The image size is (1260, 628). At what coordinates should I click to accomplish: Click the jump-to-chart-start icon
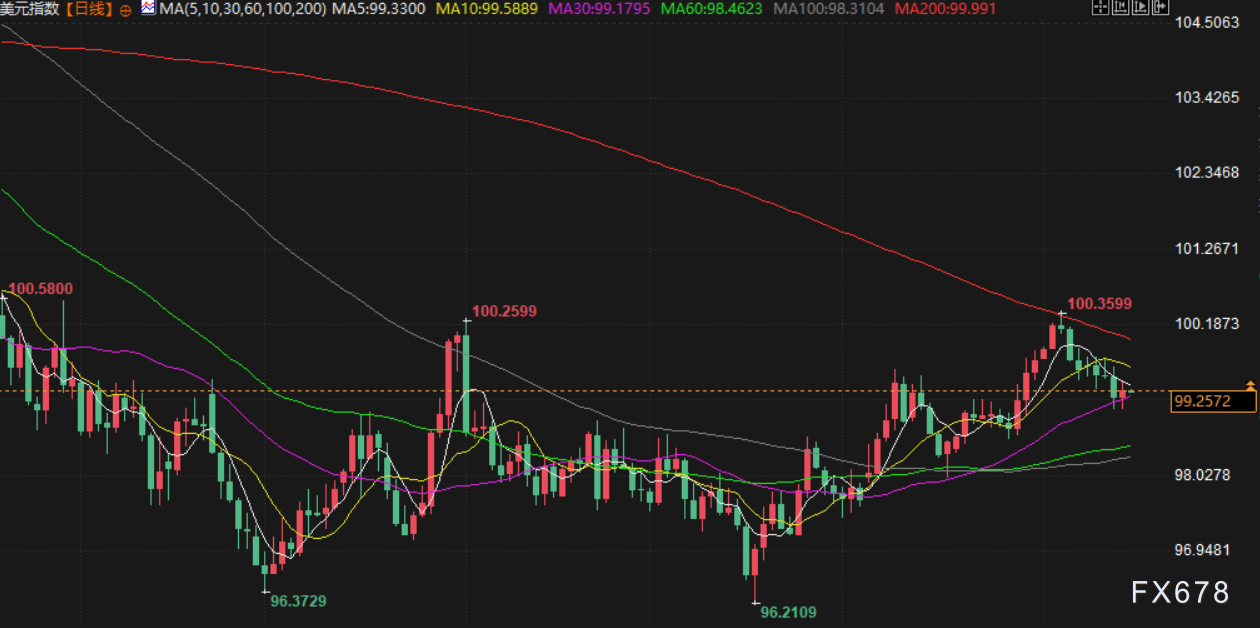[x=1119, y=8]
